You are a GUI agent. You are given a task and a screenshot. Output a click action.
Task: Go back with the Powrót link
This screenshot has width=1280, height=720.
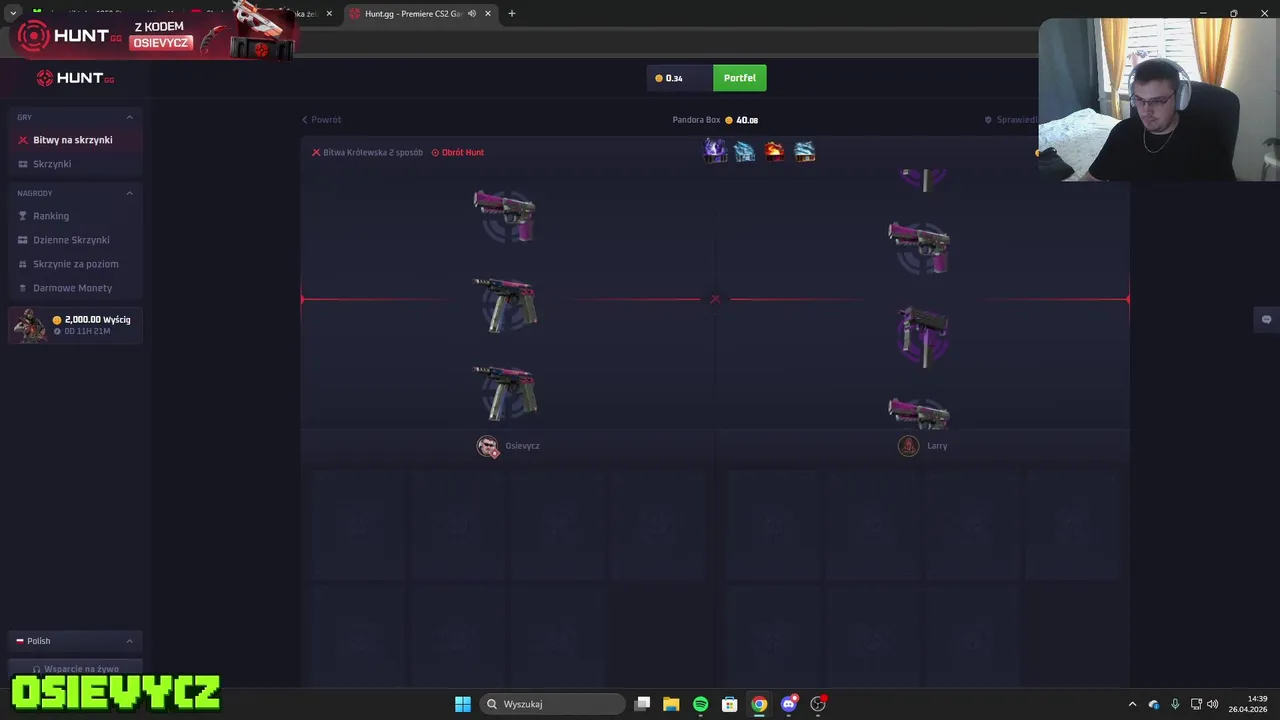(x=322, y=120)
